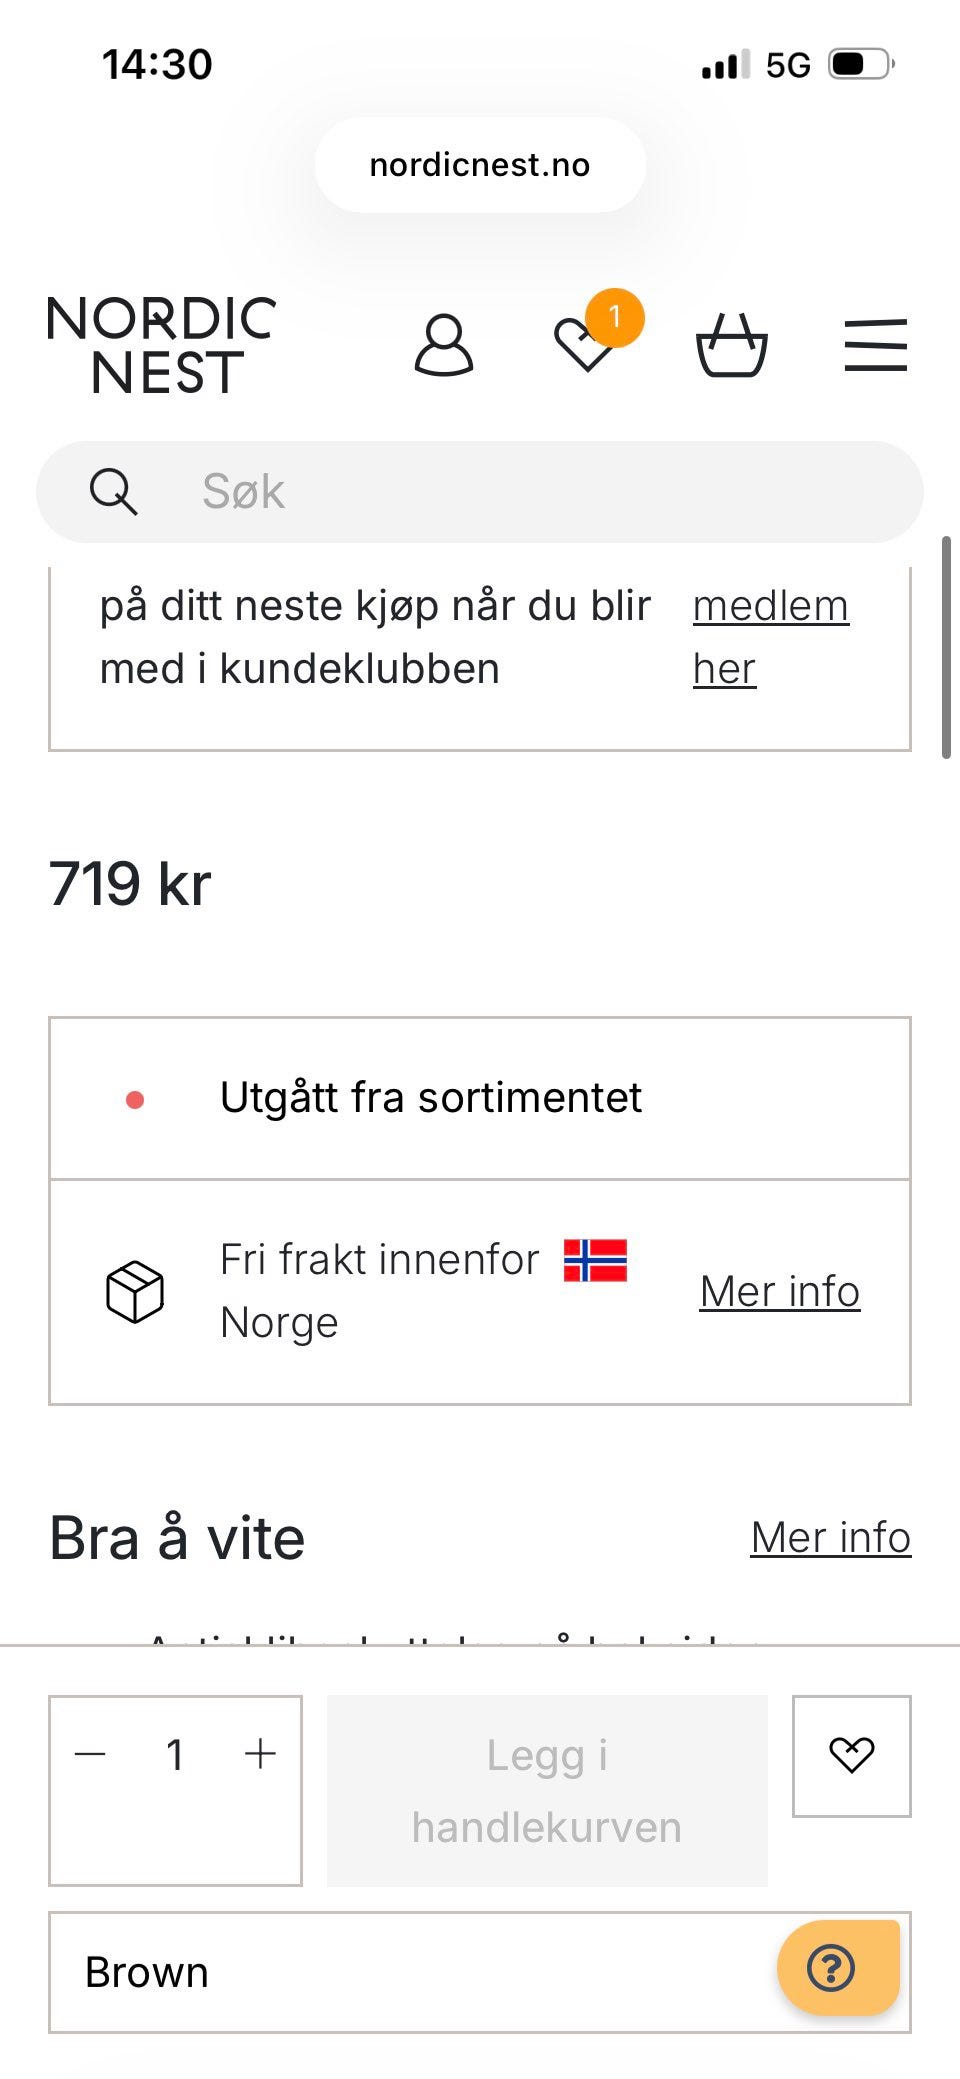Viewport: 960px width, 2079px height.
Task: Open the wishlist heart icon in header
Action: [585, 345]
